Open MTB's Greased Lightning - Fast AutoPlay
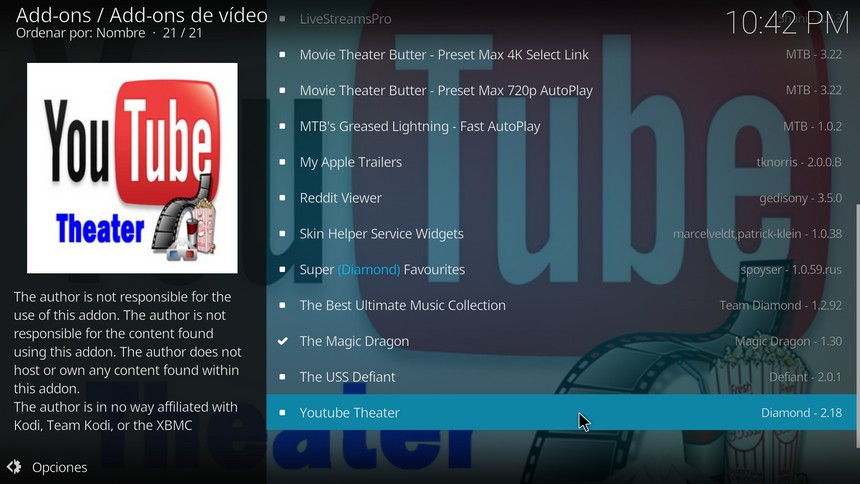Image resolution: width=860 pixels, height=484 pixels. [561, 126]
